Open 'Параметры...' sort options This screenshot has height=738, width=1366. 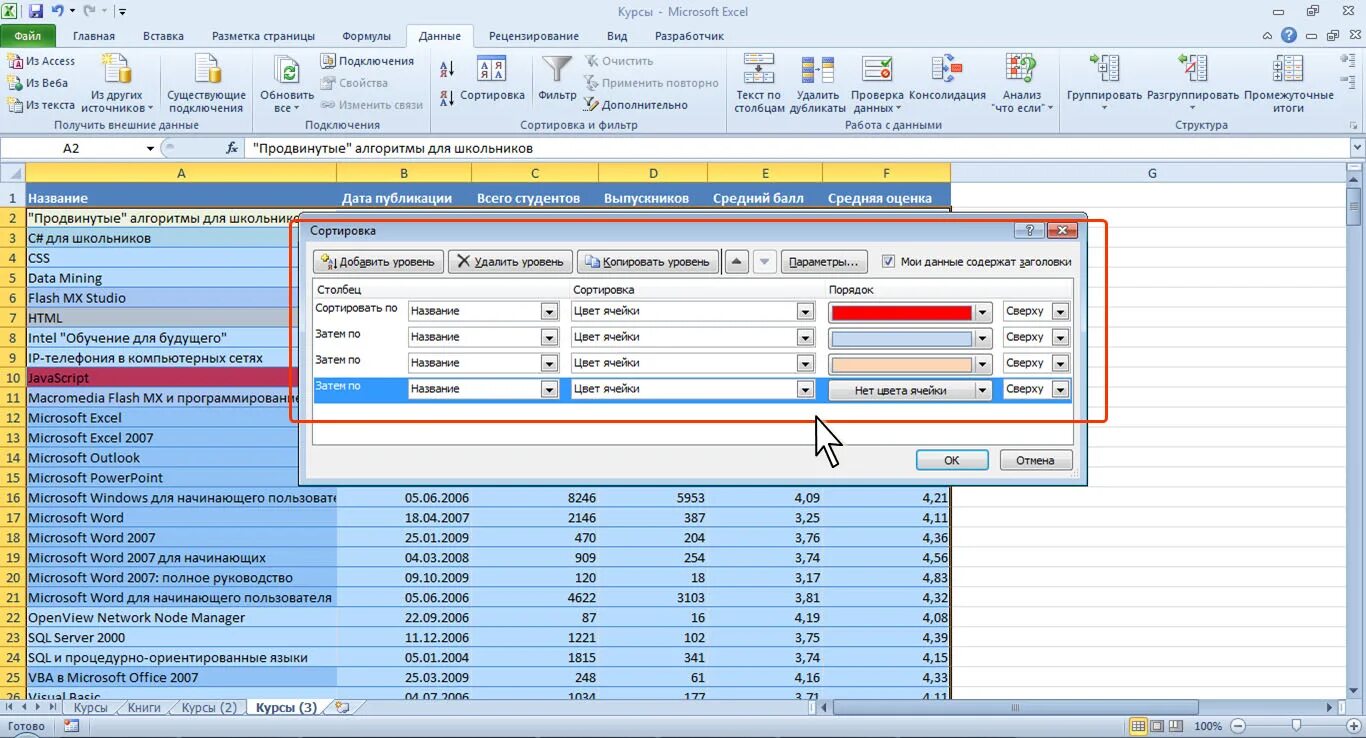(824, 262)
